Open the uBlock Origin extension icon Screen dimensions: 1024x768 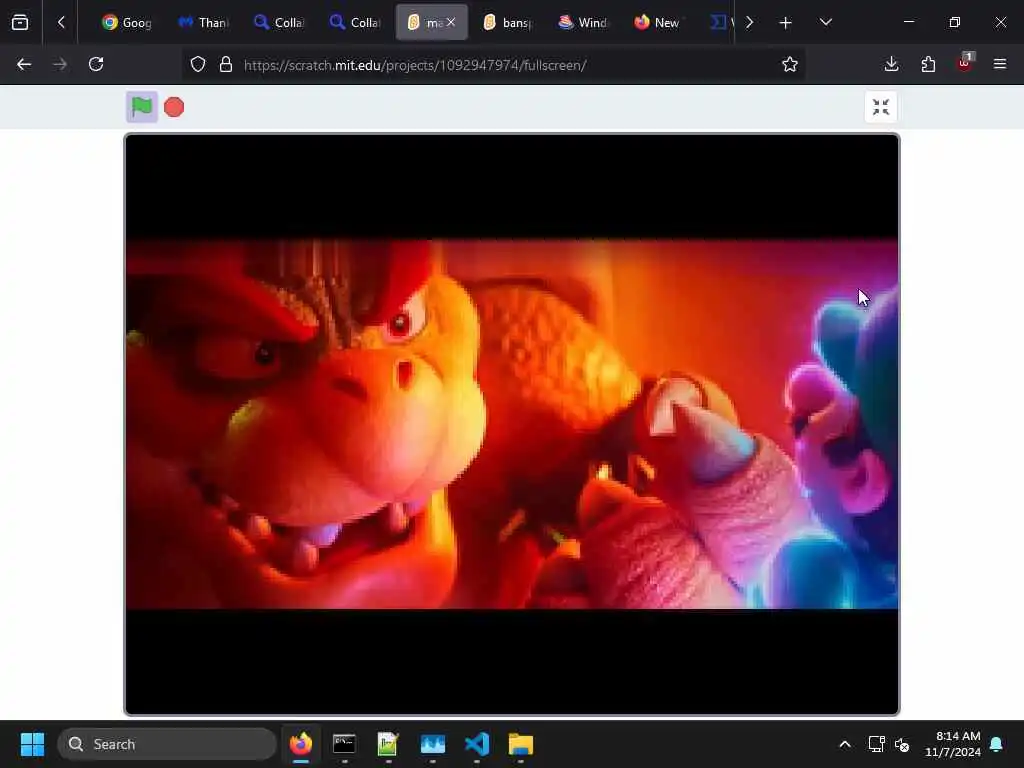[x=965, y=63]
